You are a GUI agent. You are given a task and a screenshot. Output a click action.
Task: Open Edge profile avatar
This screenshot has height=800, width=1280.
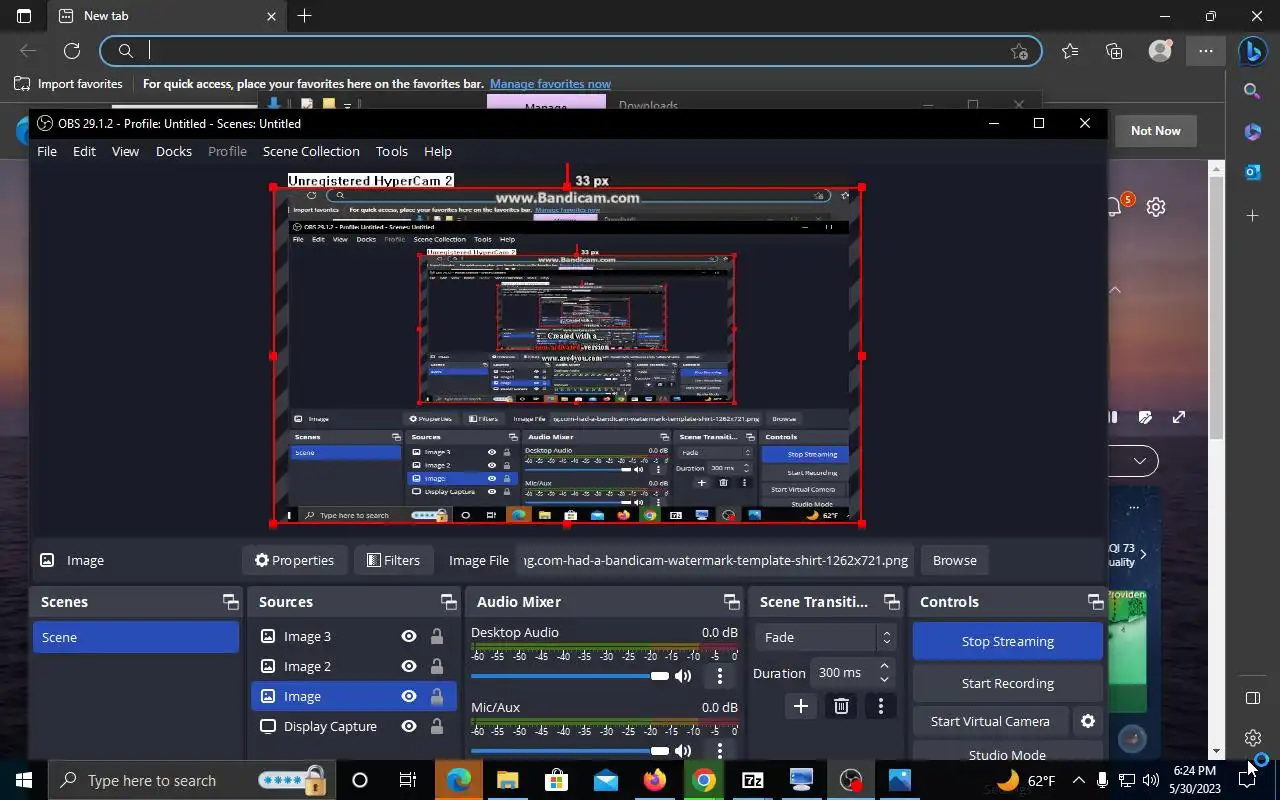pos(1160,51)
